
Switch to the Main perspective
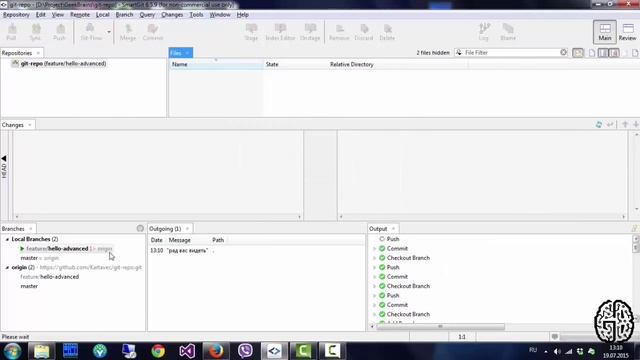click(604, 32)
